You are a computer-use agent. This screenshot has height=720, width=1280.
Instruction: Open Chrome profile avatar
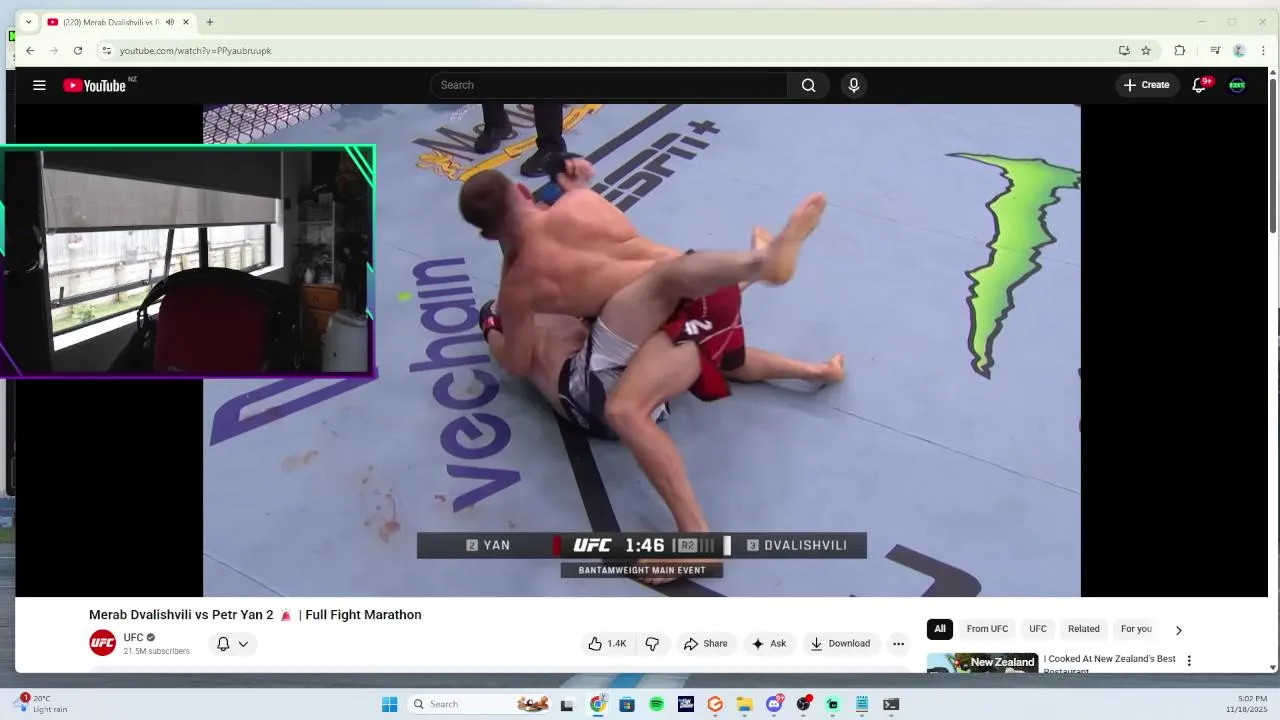(1239, 50)
